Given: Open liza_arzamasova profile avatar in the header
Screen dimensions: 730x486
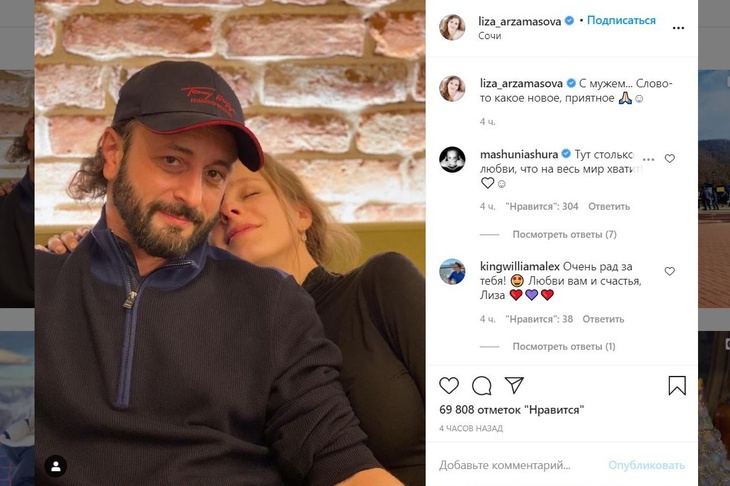Looking at the screenshot, I should 452,27.
